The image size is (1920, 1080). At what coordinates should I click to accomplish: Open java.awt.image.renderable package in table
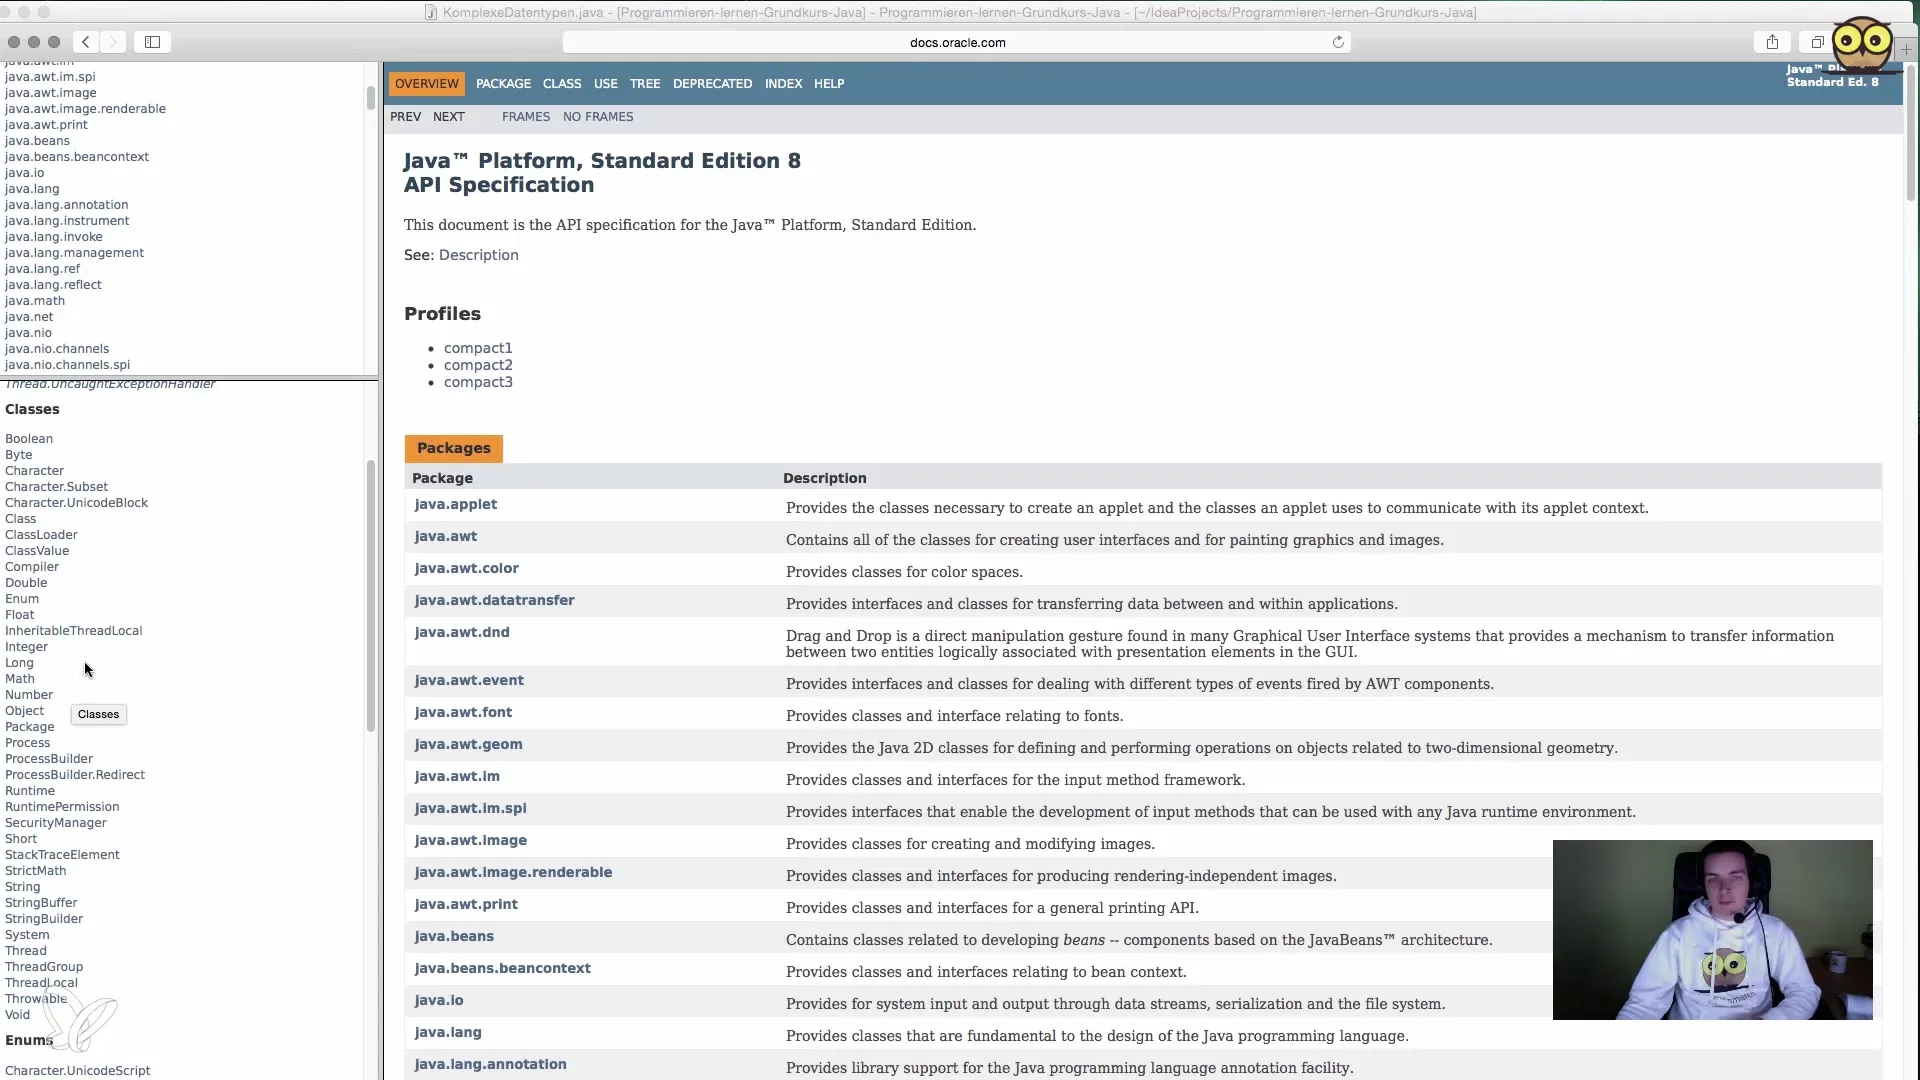(513, 873)
